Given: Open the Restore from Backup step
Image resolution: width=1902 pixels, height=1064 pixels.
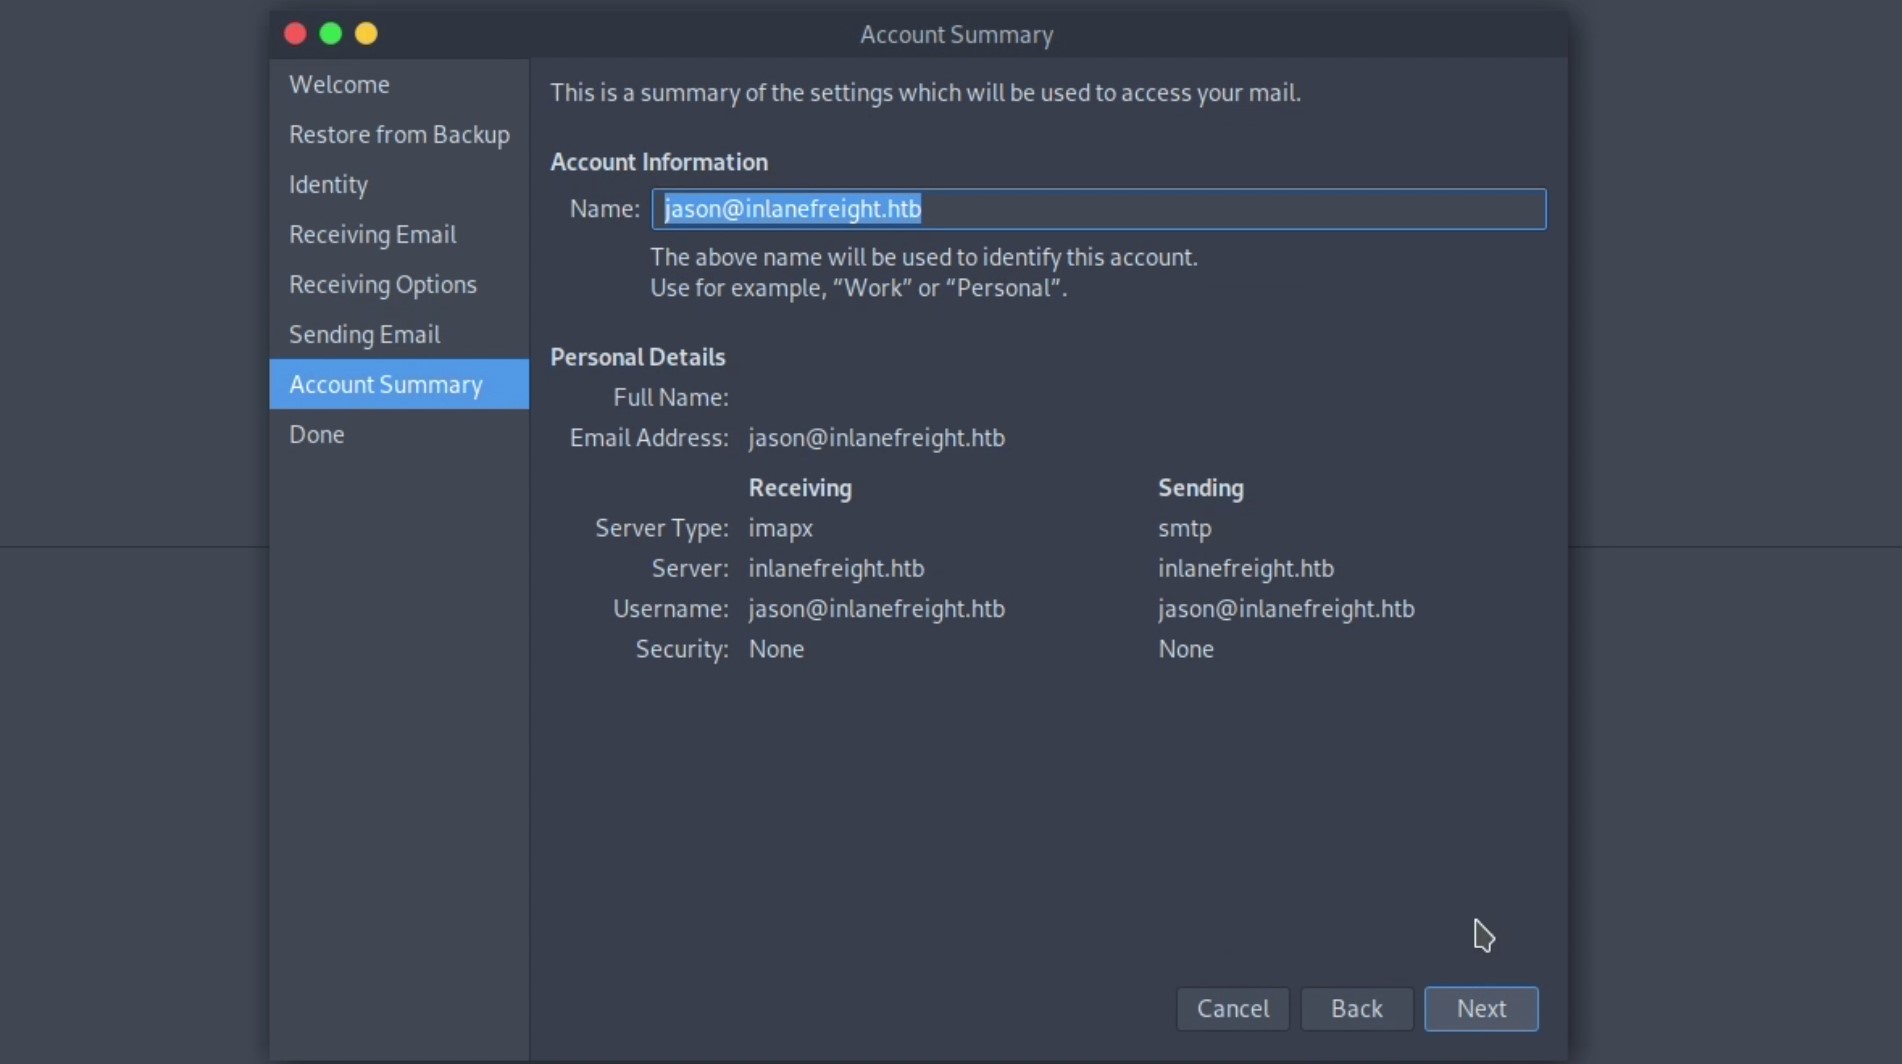Looking at the screenshot, I should tap(399, 134).
